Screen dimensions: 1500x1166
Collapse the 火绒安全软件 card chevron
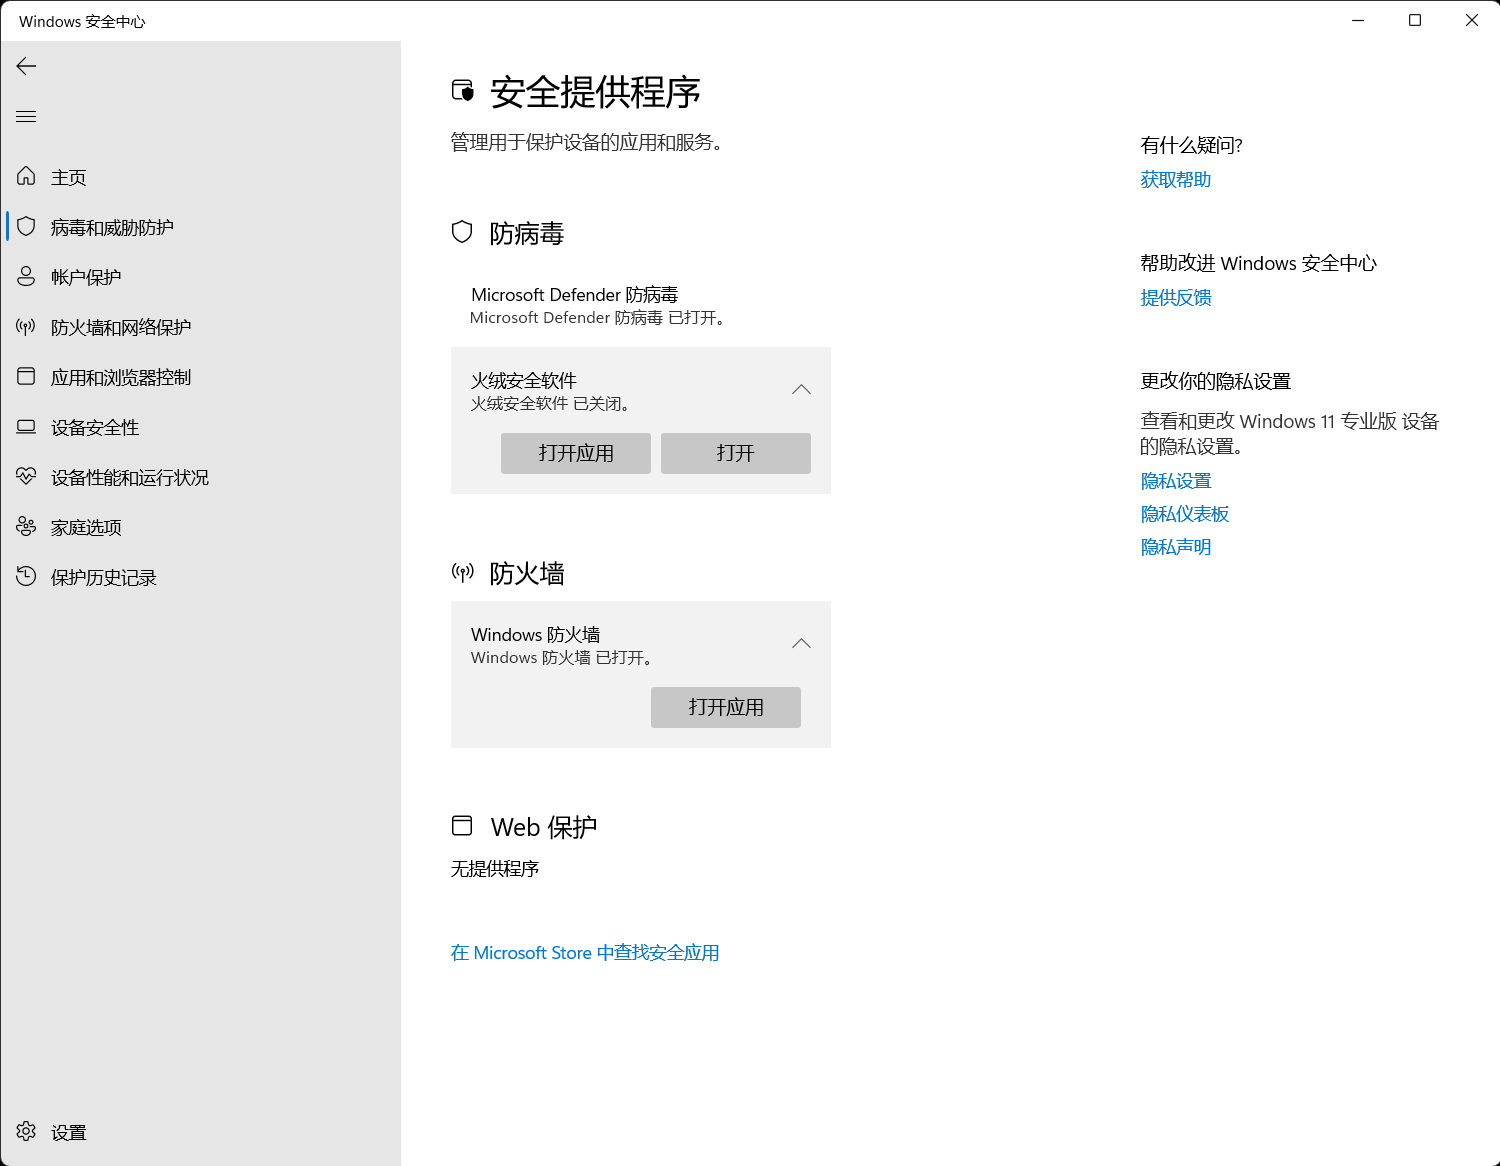[801, 390]
